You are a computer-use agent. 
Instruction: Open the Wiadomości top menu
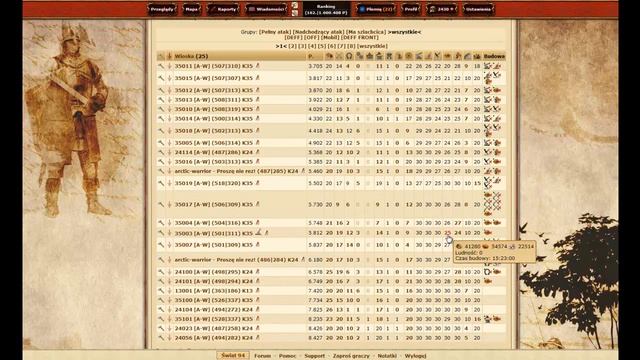266,9
